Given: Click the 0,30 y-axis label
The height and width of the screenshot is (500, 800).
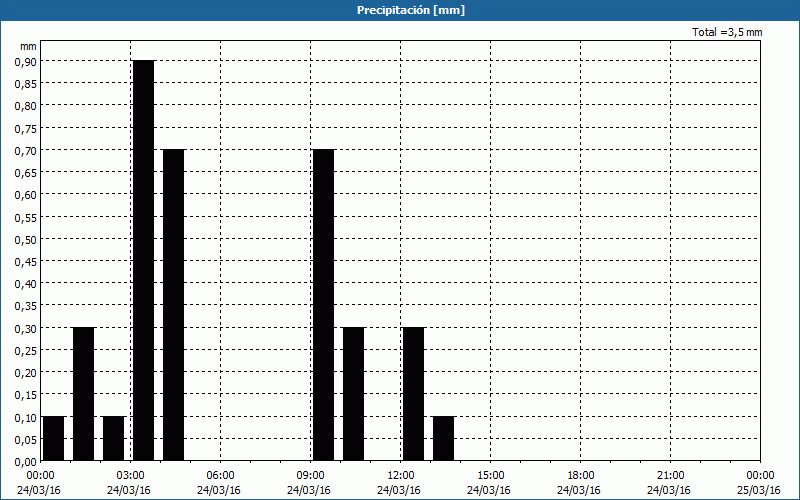Looking at the screenshot, I should [x=26, y=328].
